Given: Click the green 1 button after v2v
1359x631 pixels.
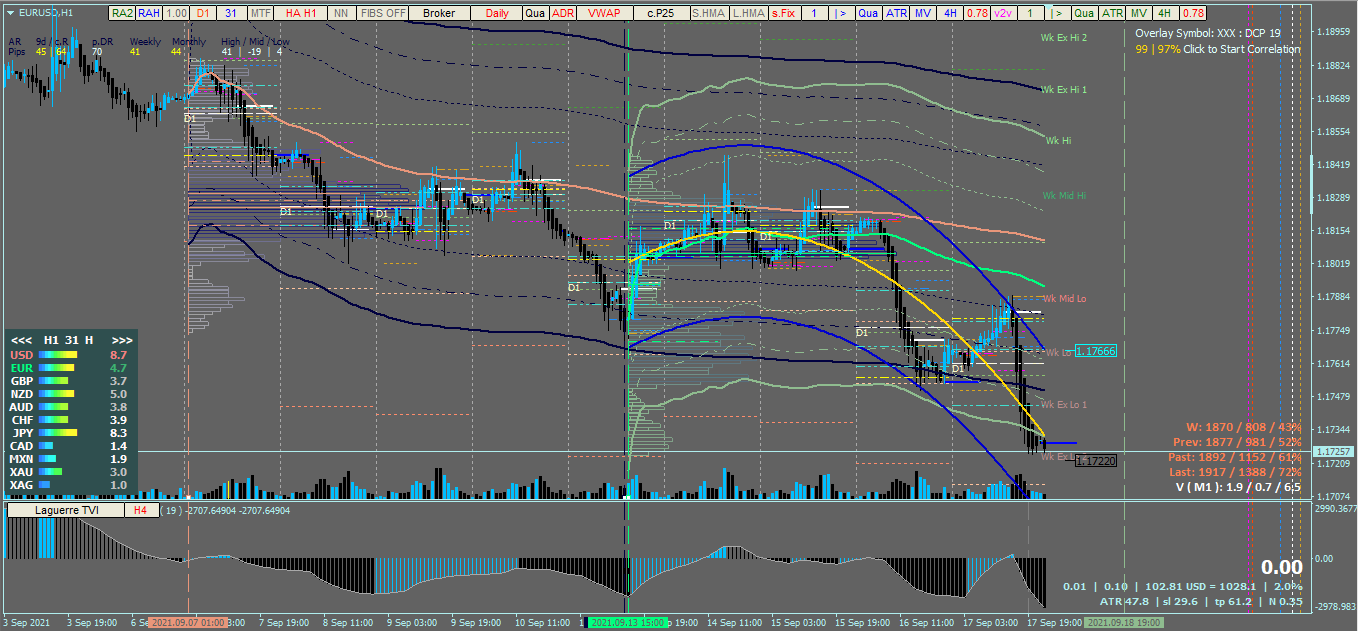Looking at the screenshot, I should tap(1031, 13).
